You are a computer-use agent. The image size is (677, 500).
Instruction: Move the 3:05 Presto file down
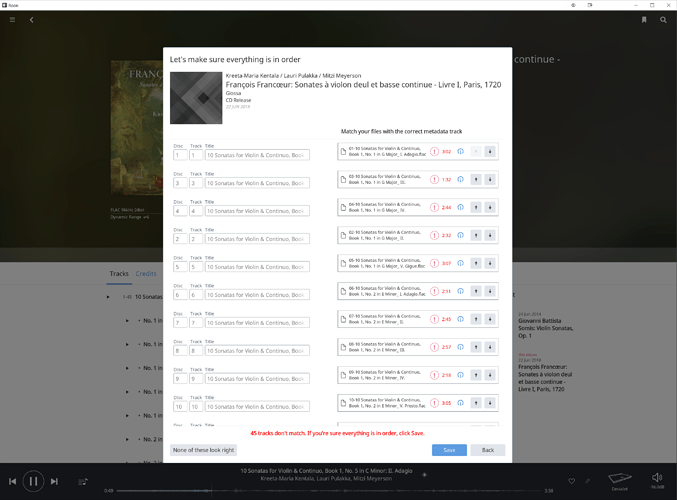pos(490,403)
